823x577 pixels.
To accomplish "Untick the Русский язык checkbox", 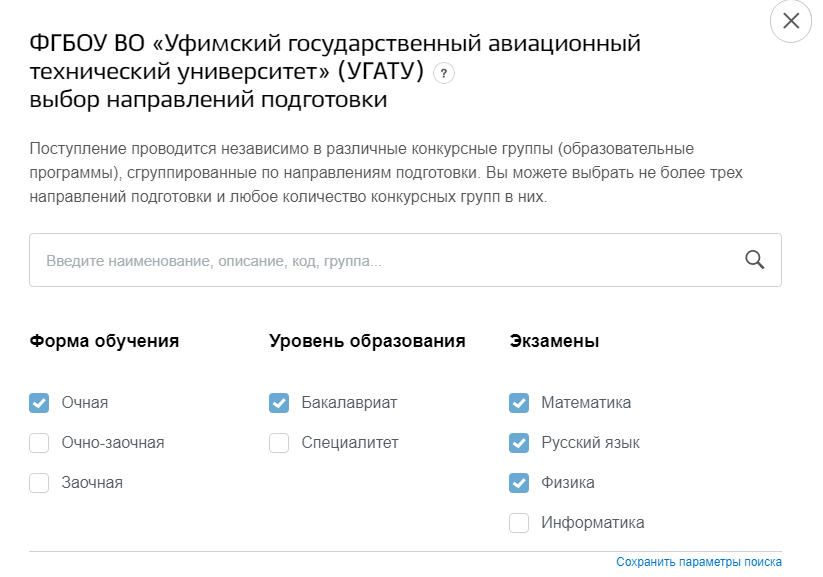I will pos(519,443).
